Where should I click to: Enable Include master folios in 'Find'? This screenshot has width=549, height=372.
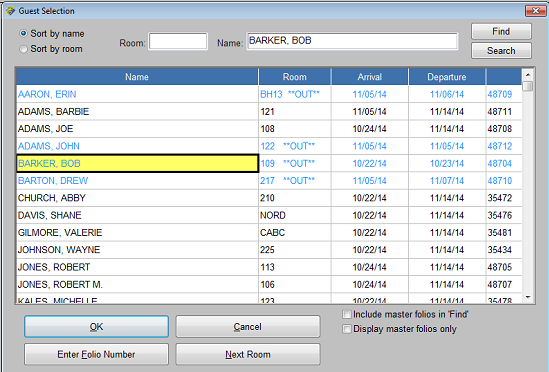(347, 315)
